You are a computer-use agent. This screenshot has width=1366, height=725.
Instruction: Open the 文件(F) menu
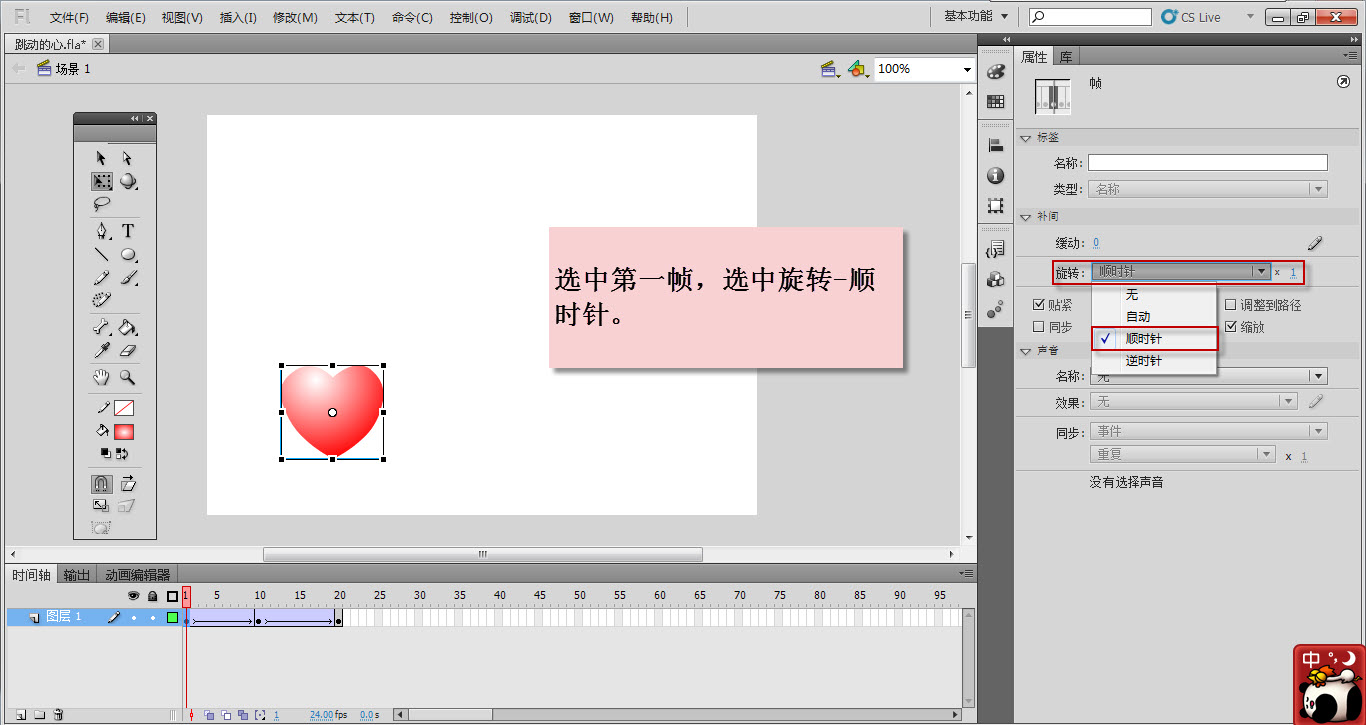(x=69, y=17)
